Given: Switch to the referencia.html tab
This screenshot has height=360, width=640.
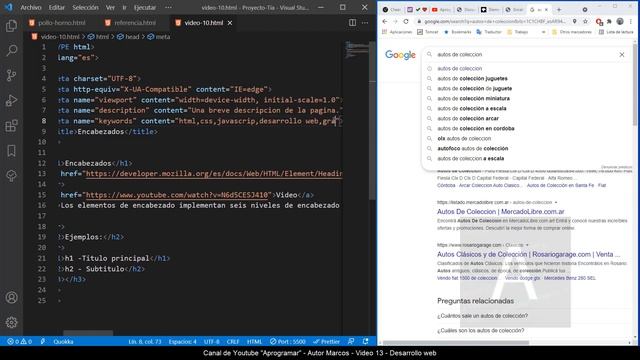Looking at the screenshot, I should click(131, 23).
